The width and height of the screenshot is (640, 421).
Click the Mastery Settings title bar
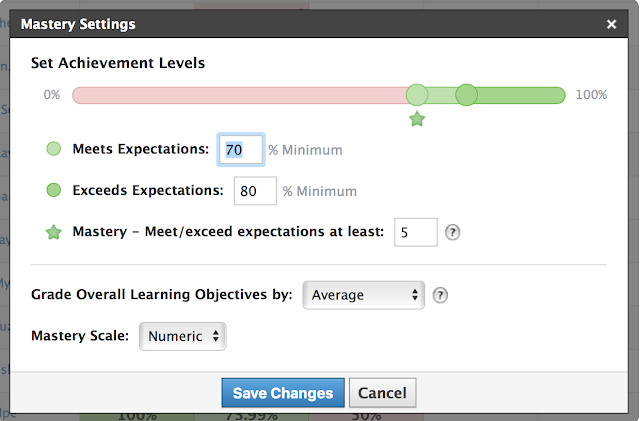300,23
